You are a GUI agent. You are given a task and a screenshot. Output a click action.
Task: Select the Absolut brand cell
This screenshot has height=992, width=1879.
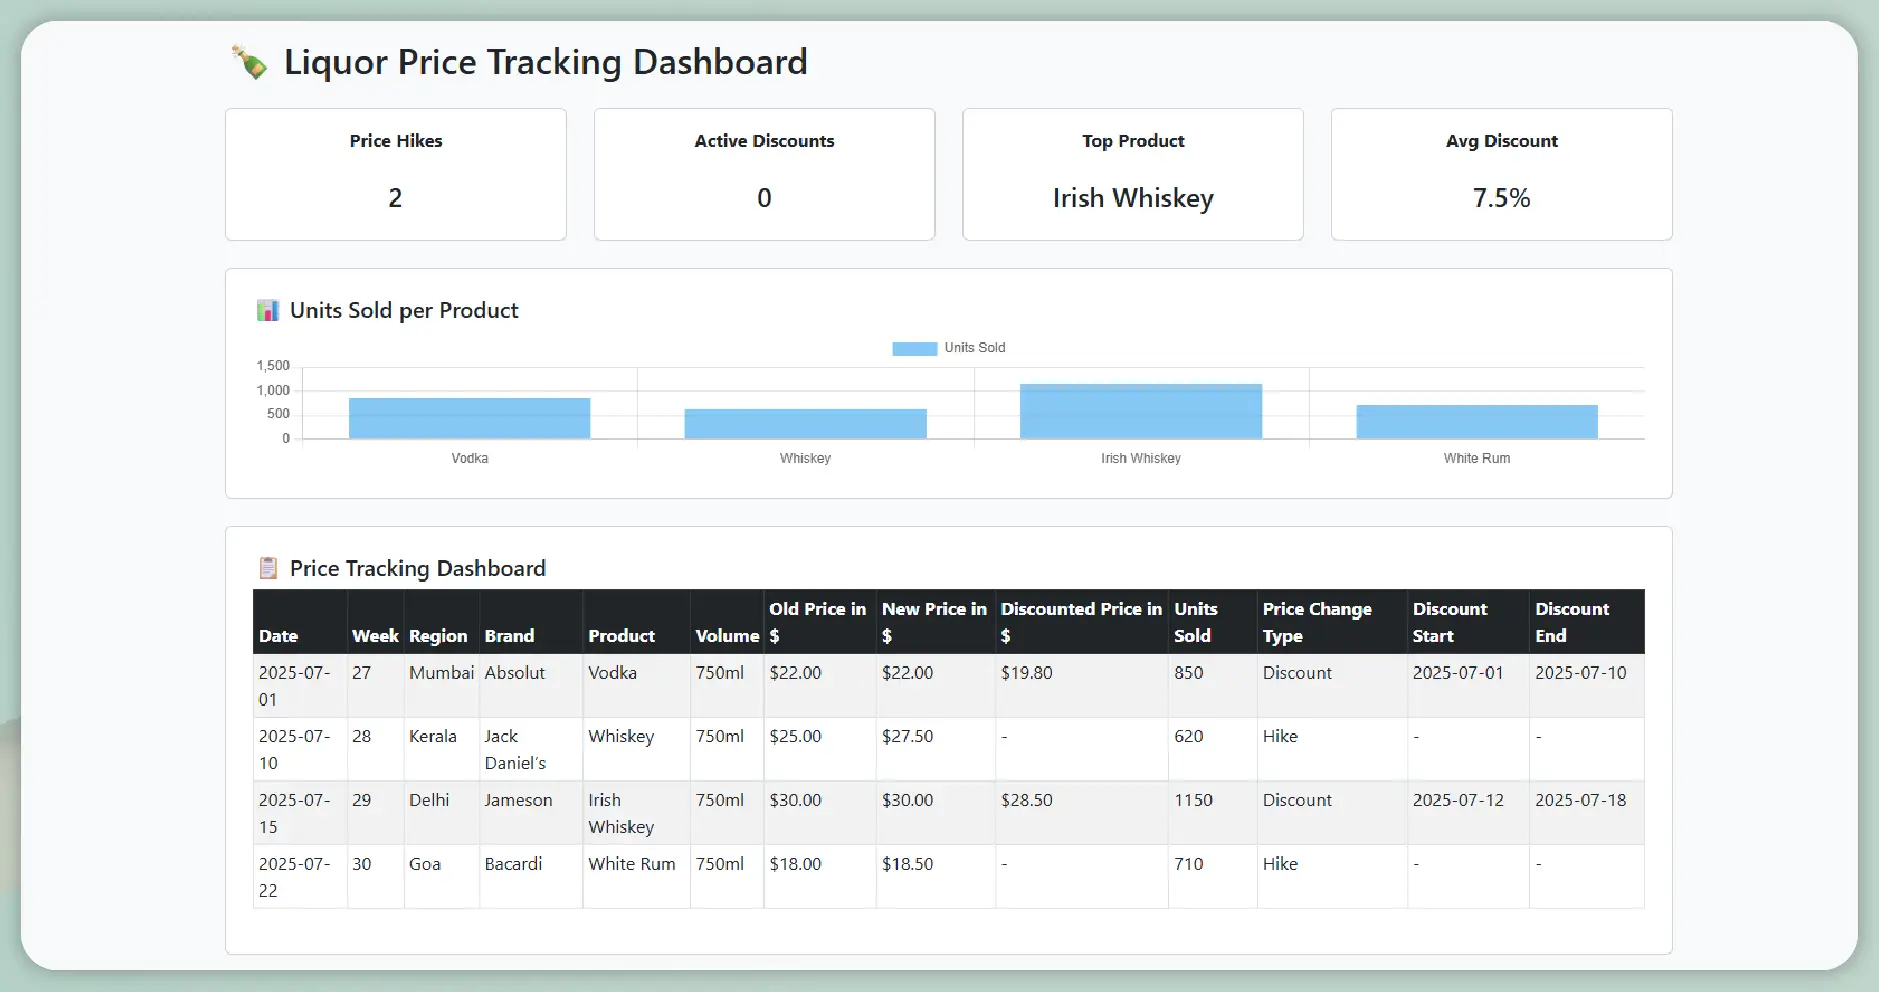(x=515, y=673)
